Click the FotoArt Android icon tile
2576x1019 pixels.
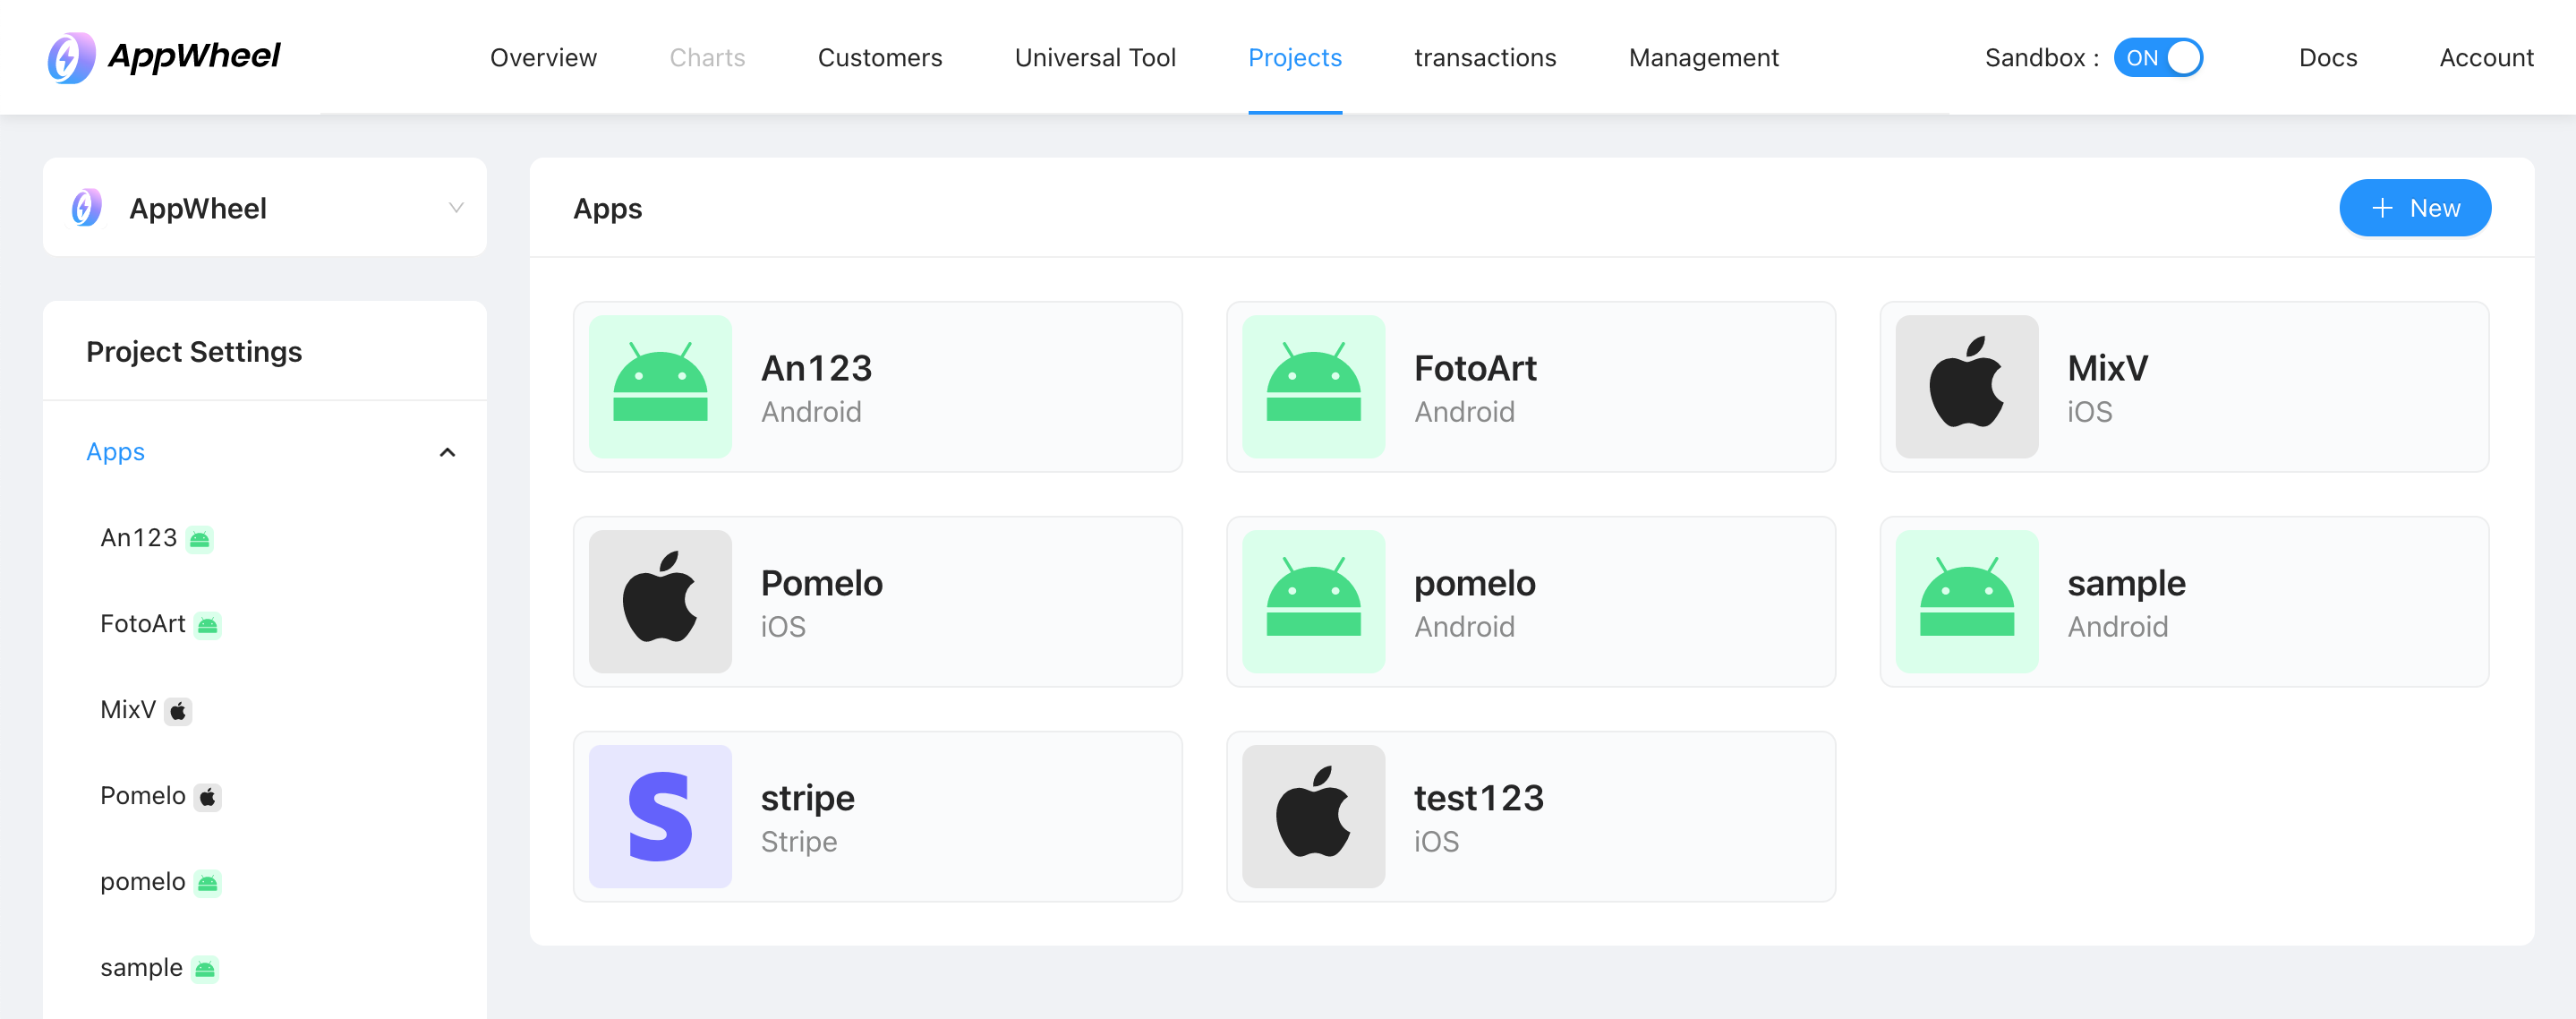(1313, 387)
